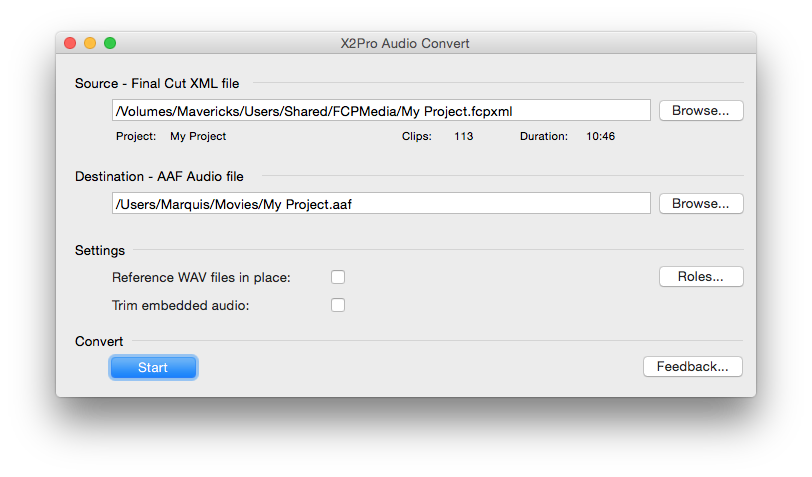Enable Reference WAV files in place checkbox

click(x=338, y=277)
